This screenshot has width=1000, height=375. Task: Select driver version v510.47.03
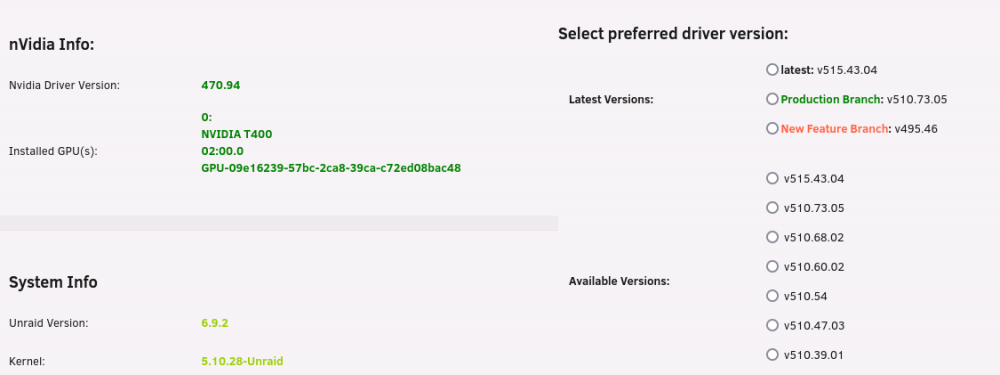point(772,325)
